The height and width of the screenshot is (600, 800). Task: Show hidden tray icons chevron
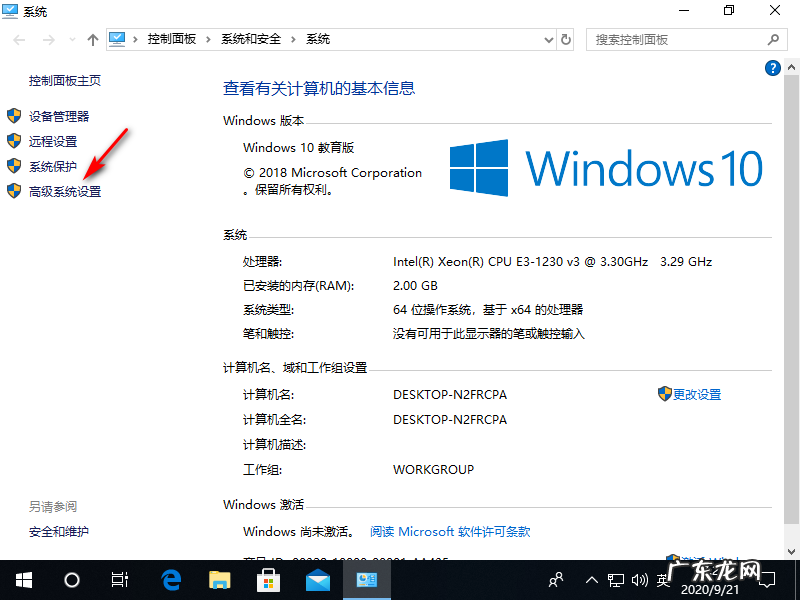click(591, 580)
